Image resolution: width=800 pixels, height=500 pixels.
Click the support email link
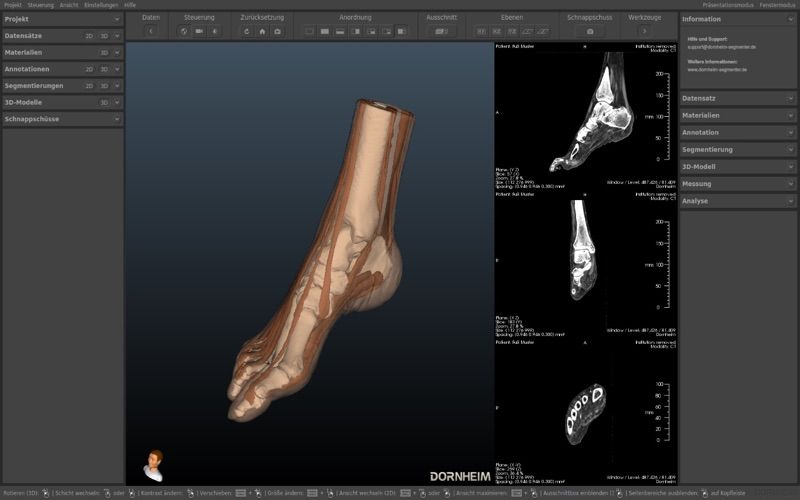click(721, 47)
